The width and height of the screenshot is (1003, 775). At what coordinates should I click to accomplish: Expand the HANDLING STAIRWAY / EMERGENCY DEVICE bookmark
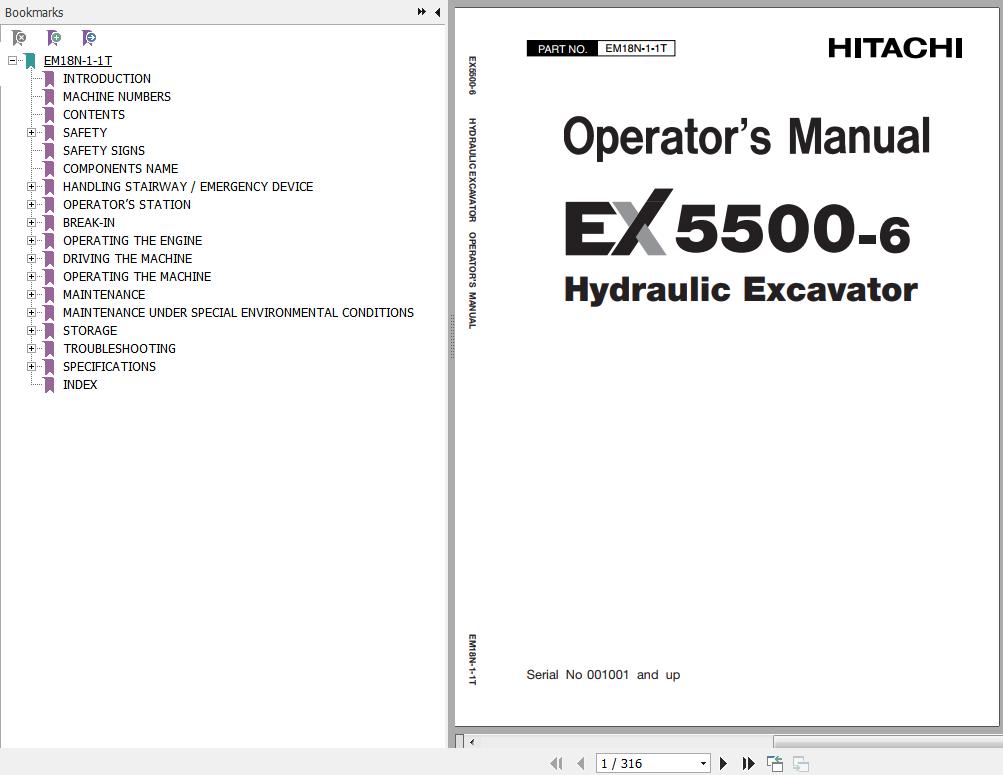pyautogui.click(x=31, y=187)
